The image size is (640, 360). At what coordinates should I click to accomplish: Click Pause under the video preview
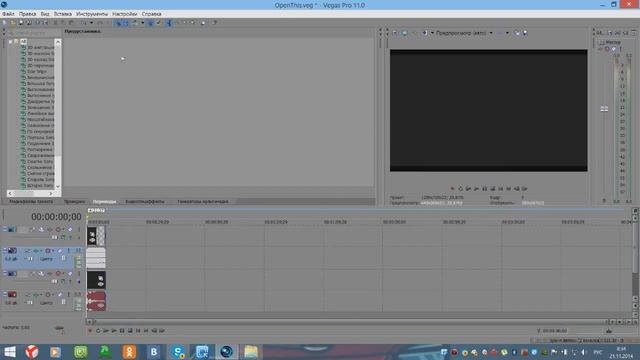point(484,189)
